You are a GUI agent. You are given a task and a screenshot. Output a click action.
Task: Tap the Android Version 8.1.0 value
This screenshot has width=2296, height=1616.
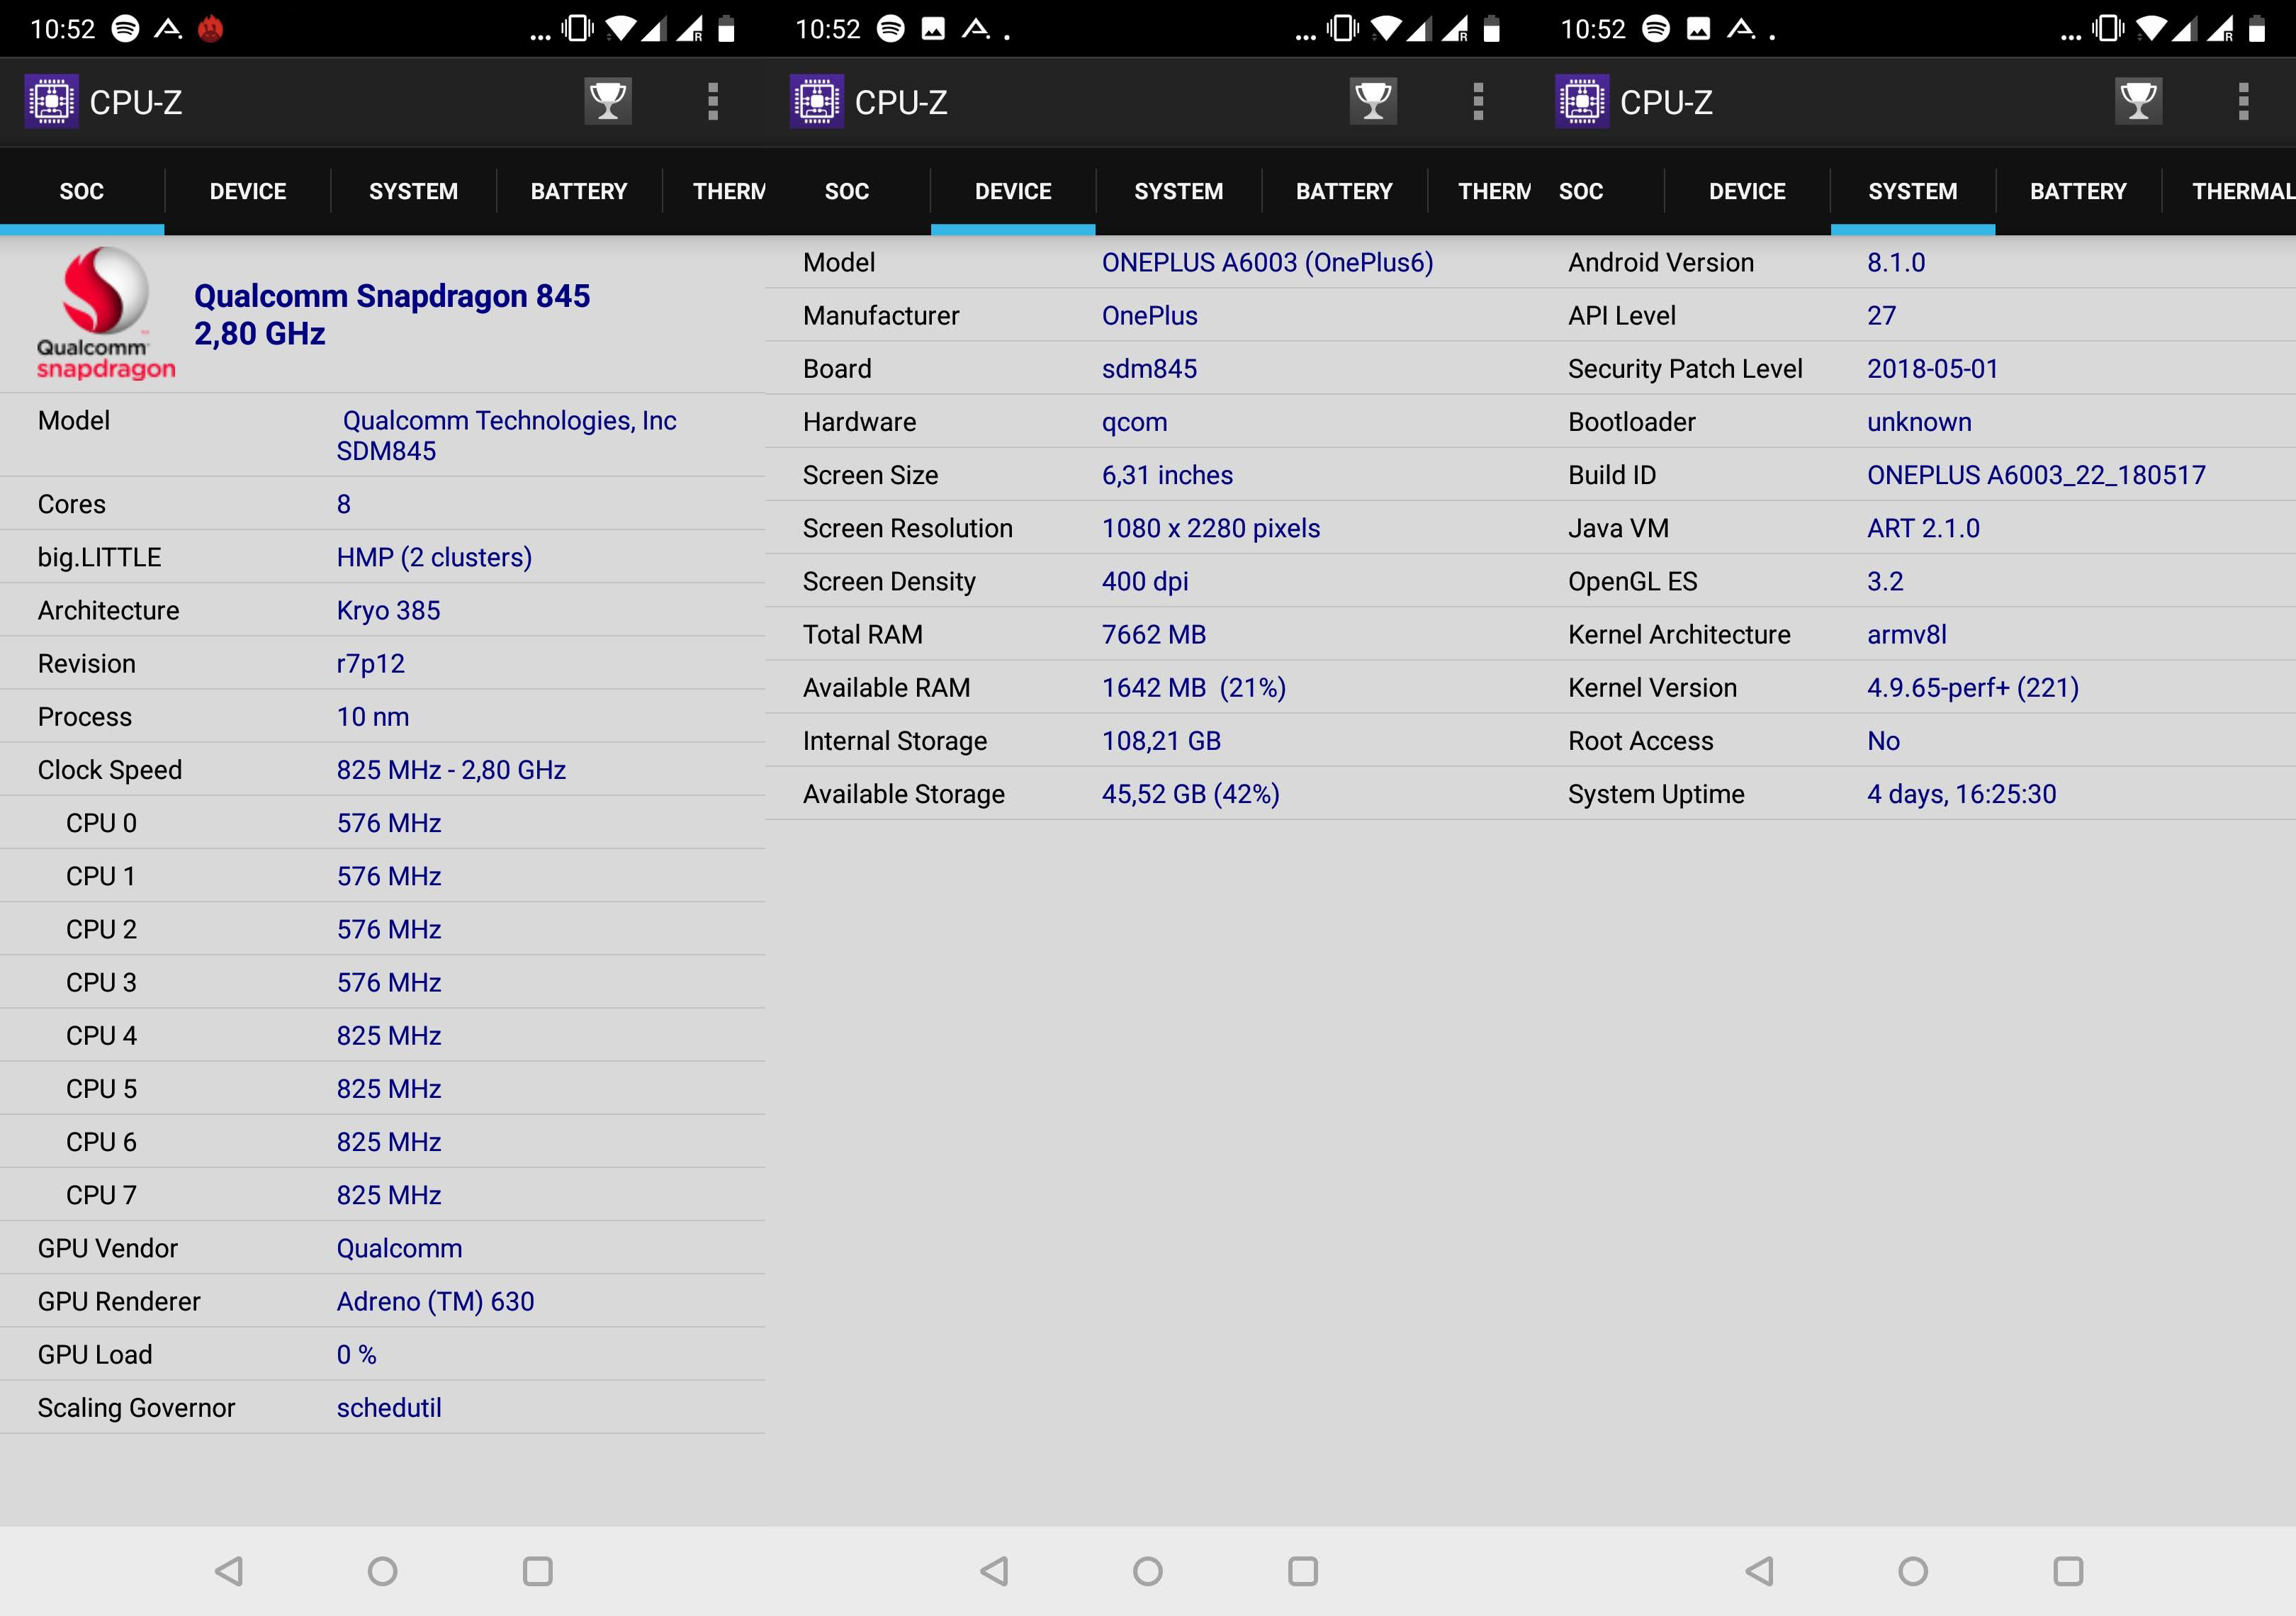tap(1896, 262)
